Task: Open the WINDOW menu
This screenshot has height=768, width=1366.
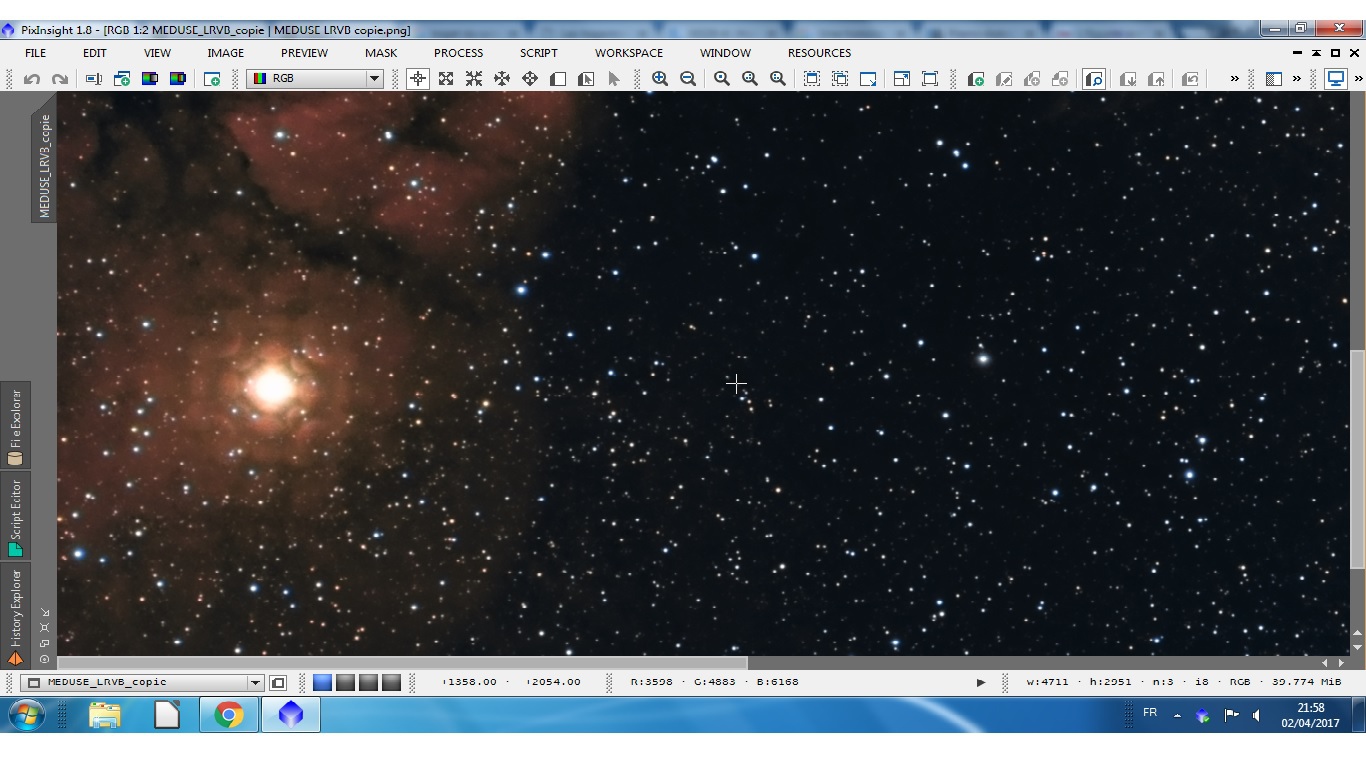Action: 725,53
